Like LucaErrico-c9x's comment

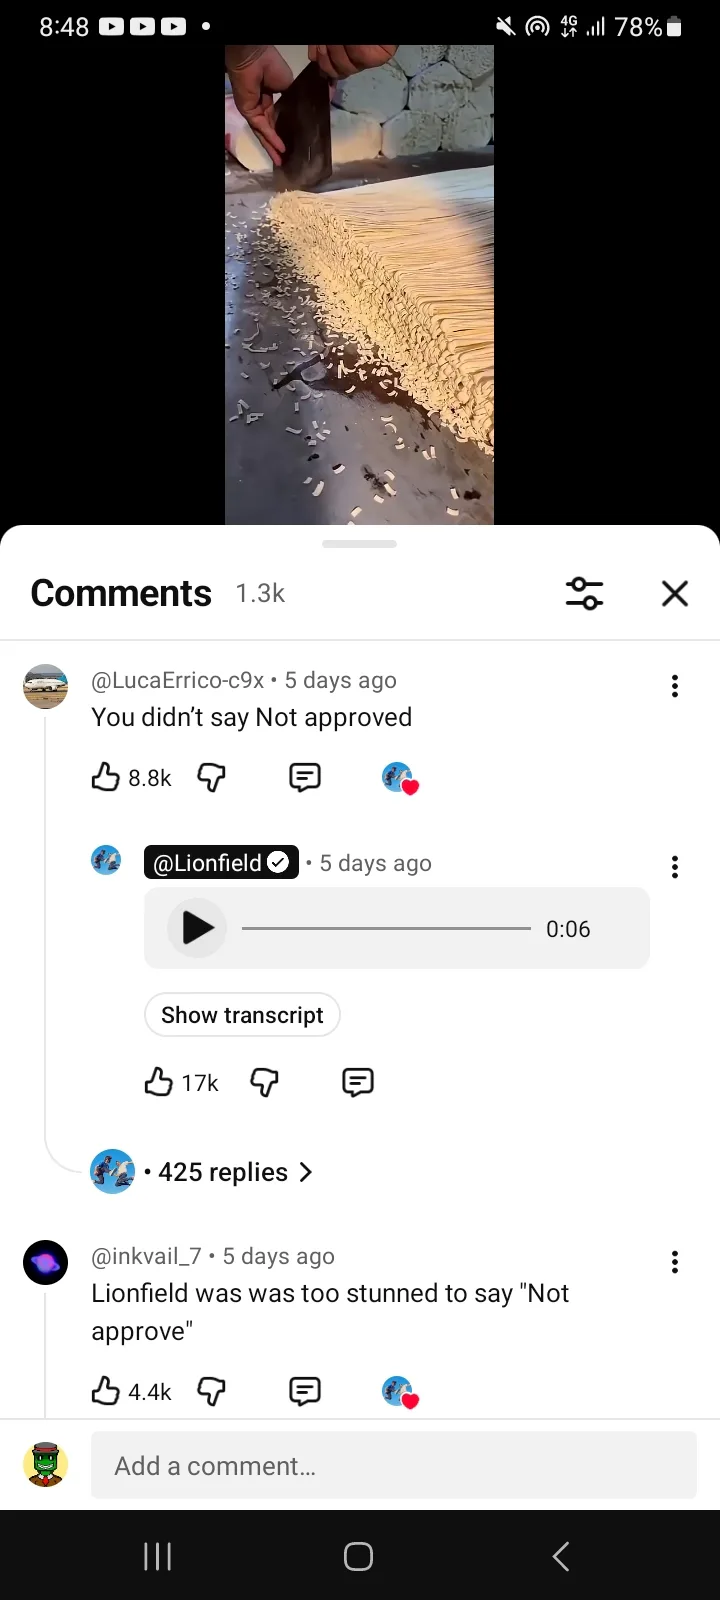(x=106, y=777)
